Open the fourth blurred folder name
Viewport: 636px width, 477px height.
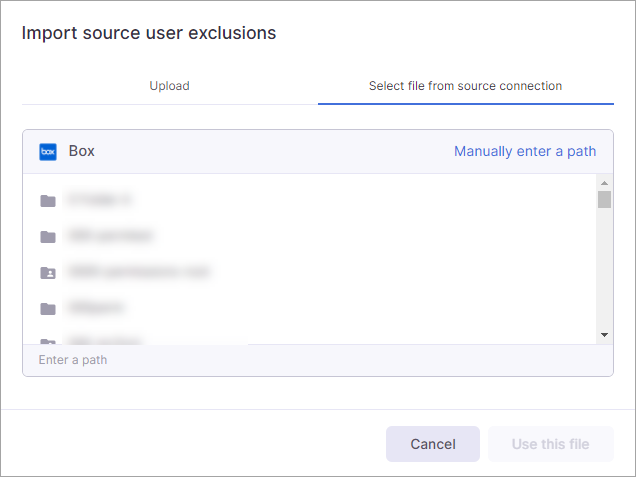click(x=96, y=308)
